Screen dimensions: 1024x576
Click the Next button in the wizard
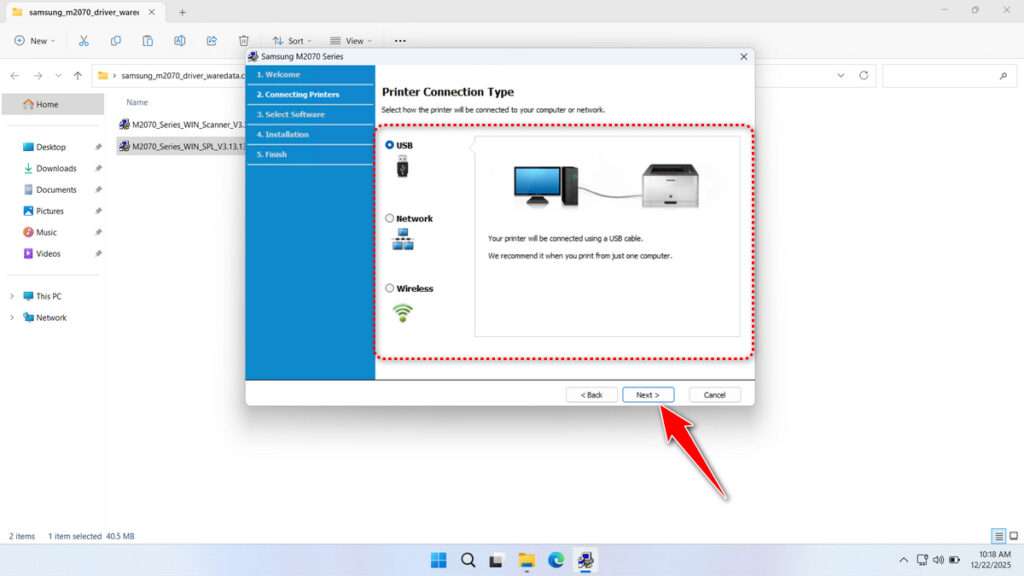point(648,394)
